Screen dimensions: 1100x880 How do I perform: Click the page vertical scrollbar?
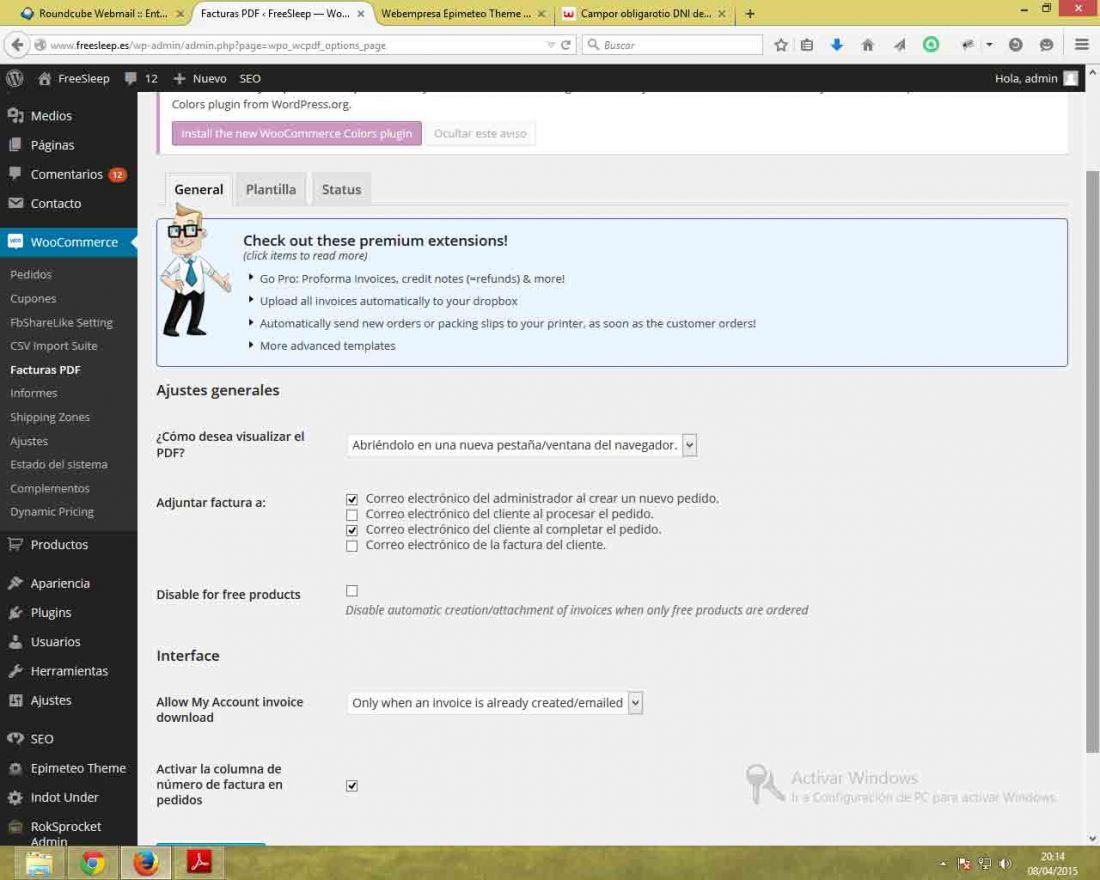click(x=1092, y=460)
